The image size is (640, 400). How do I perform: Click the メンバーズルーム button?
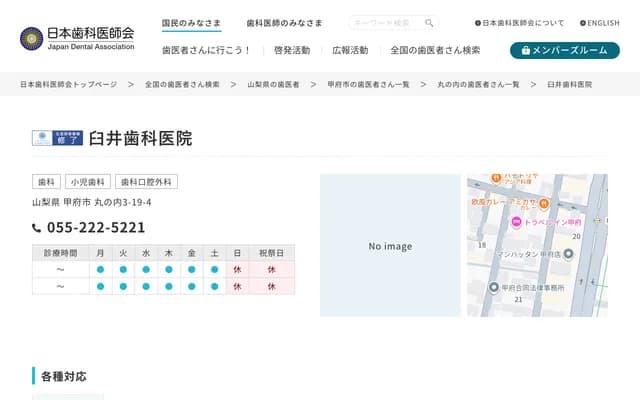(564, 50)
